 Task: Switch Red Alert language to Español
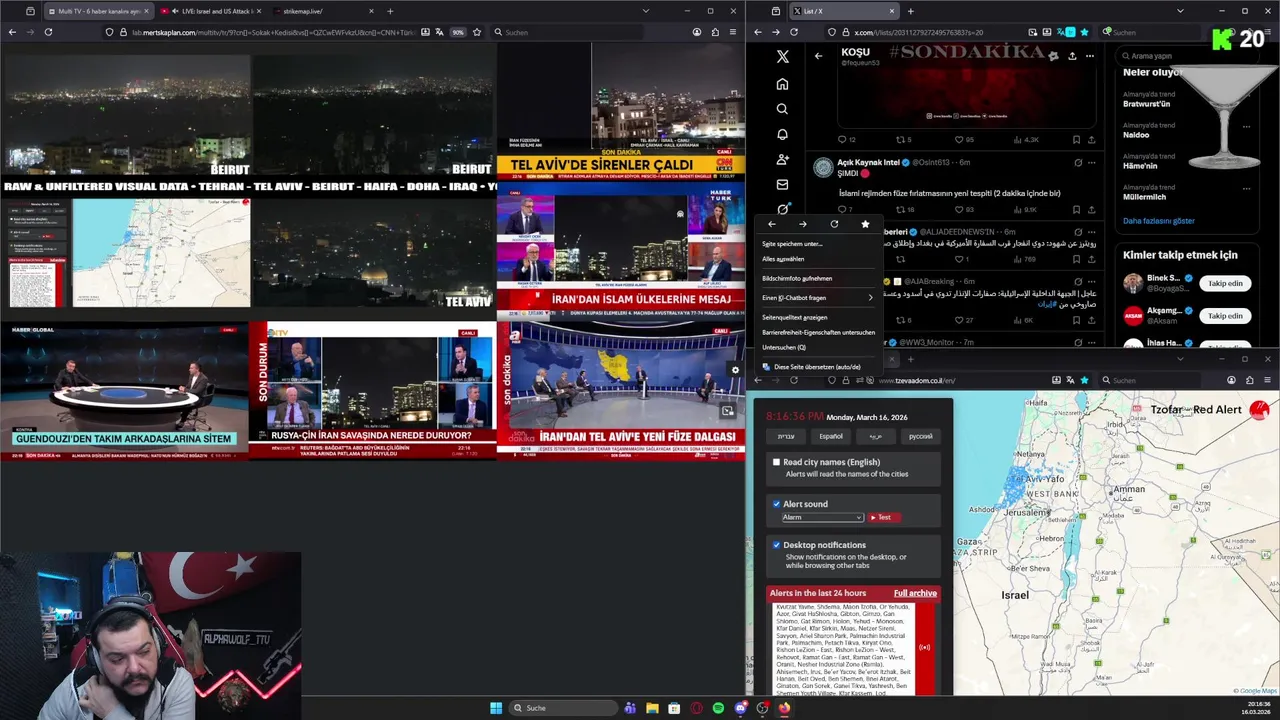tap(831, 436)
